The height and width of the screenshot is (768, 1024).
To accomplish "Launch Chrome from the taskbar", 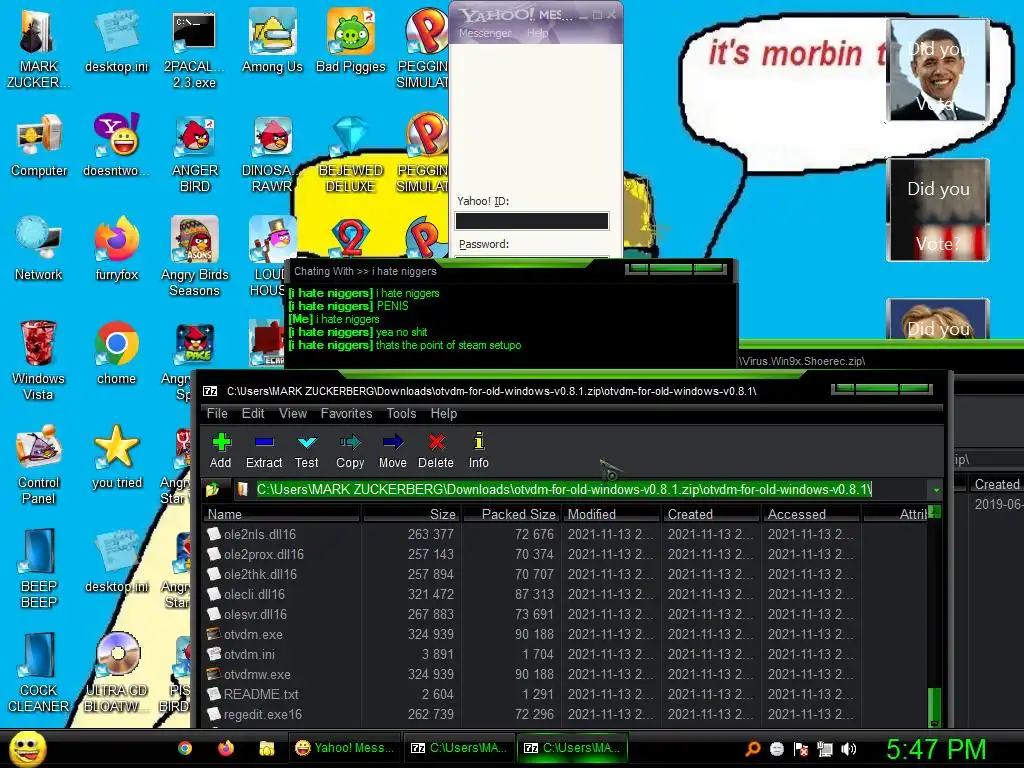I will point(185,748).
